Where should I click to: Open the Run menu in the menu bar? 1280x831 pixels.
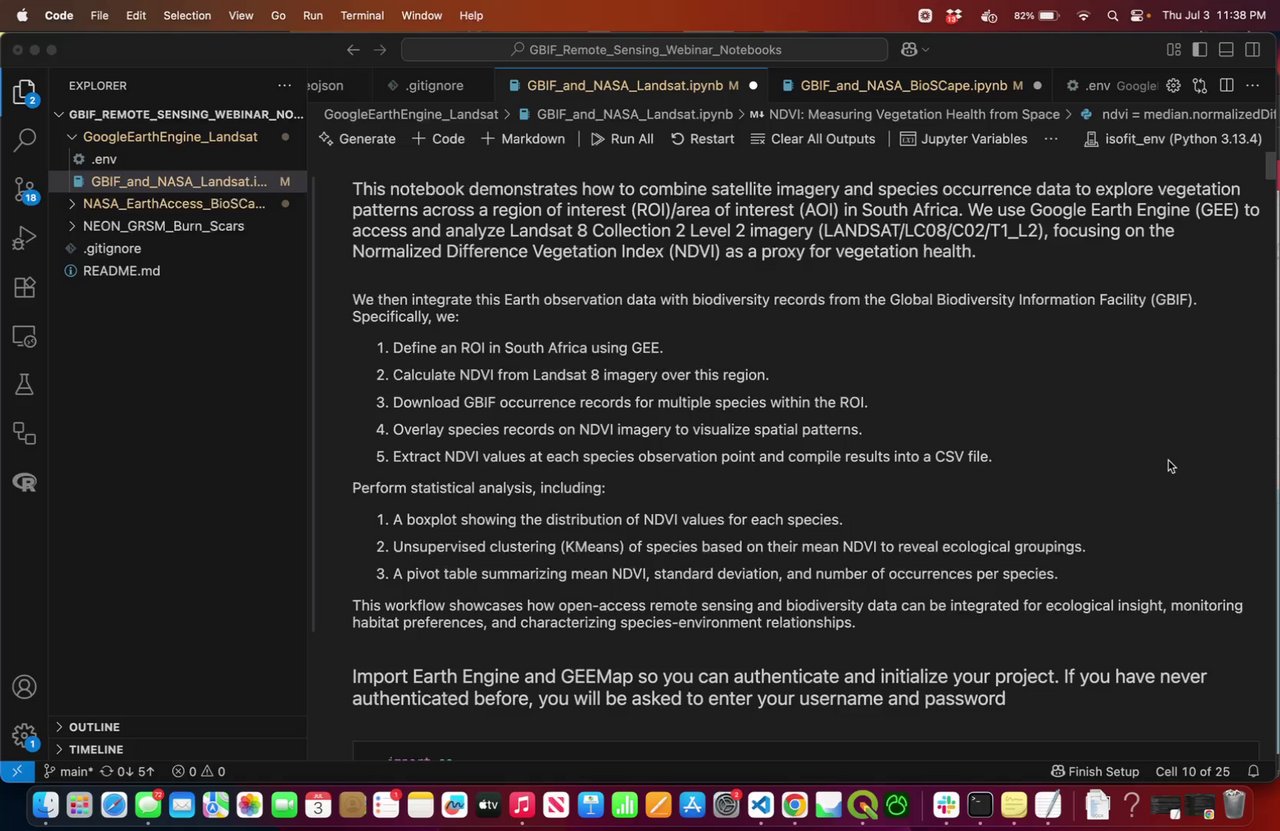pos(312,16)
